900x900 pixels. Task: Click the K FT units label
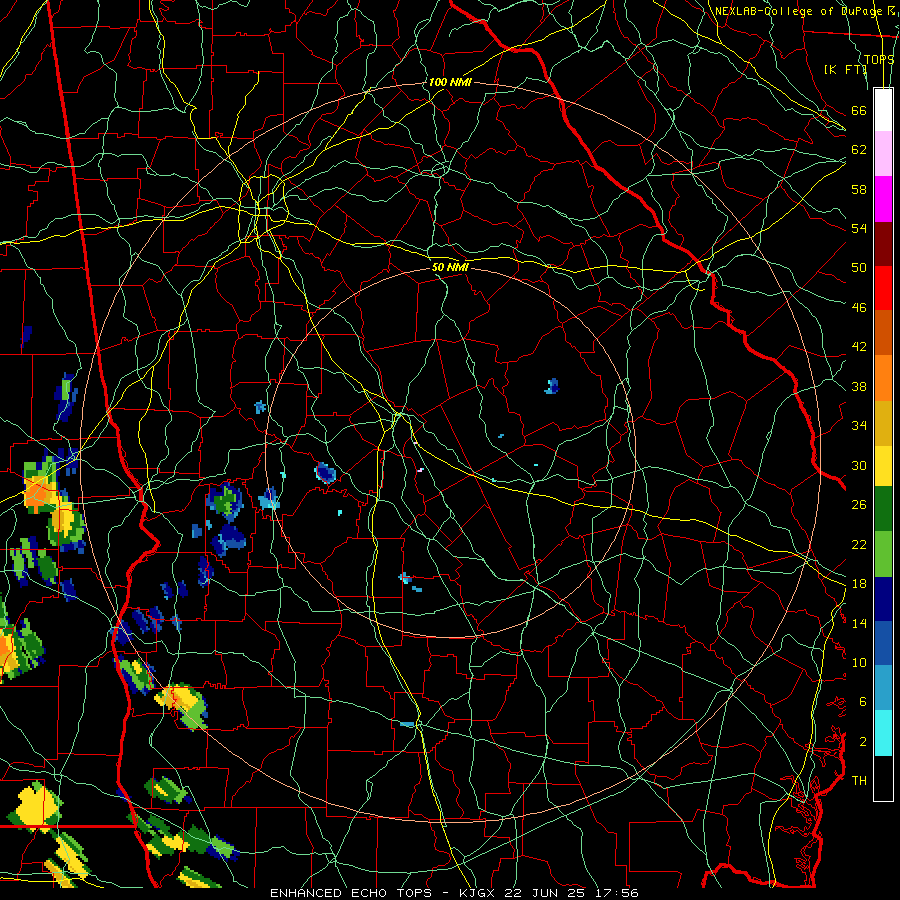(x=845, y=69)
